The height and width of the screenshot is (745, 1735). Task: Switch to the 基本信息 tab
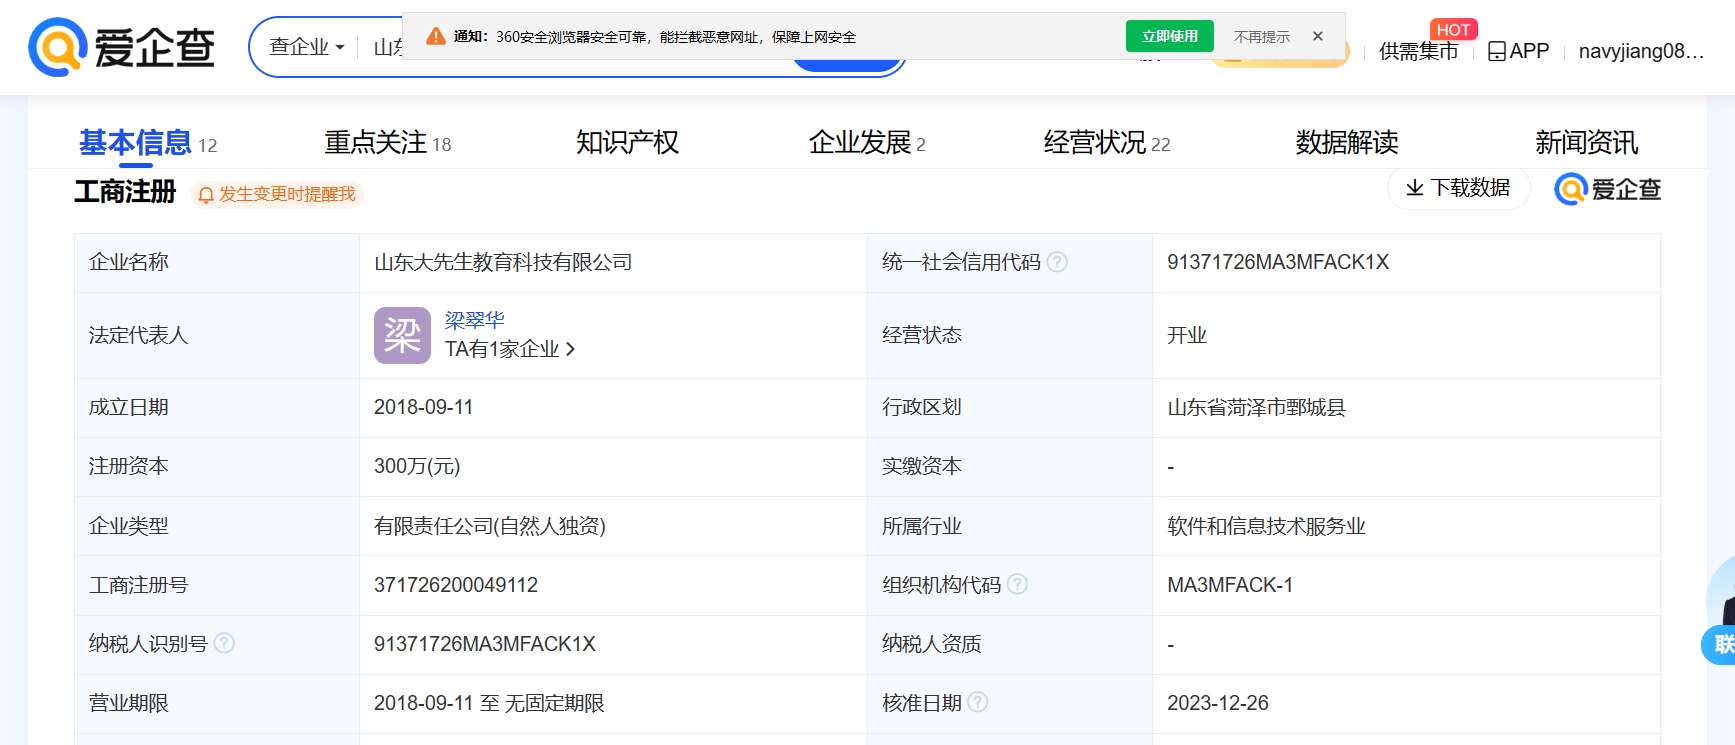point(148,143)
